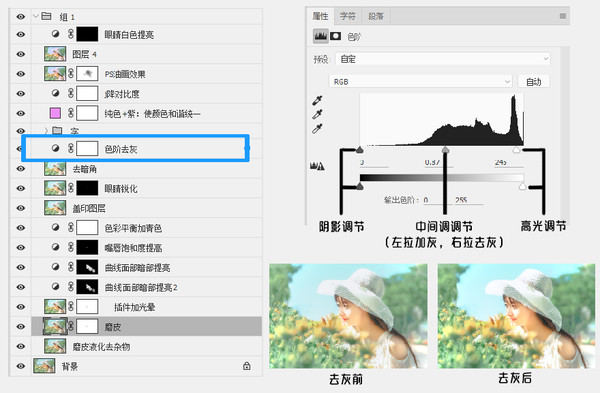
Task: Open the RGB channel dropdown
Action: pyautogui.click(x=420, y=82)
